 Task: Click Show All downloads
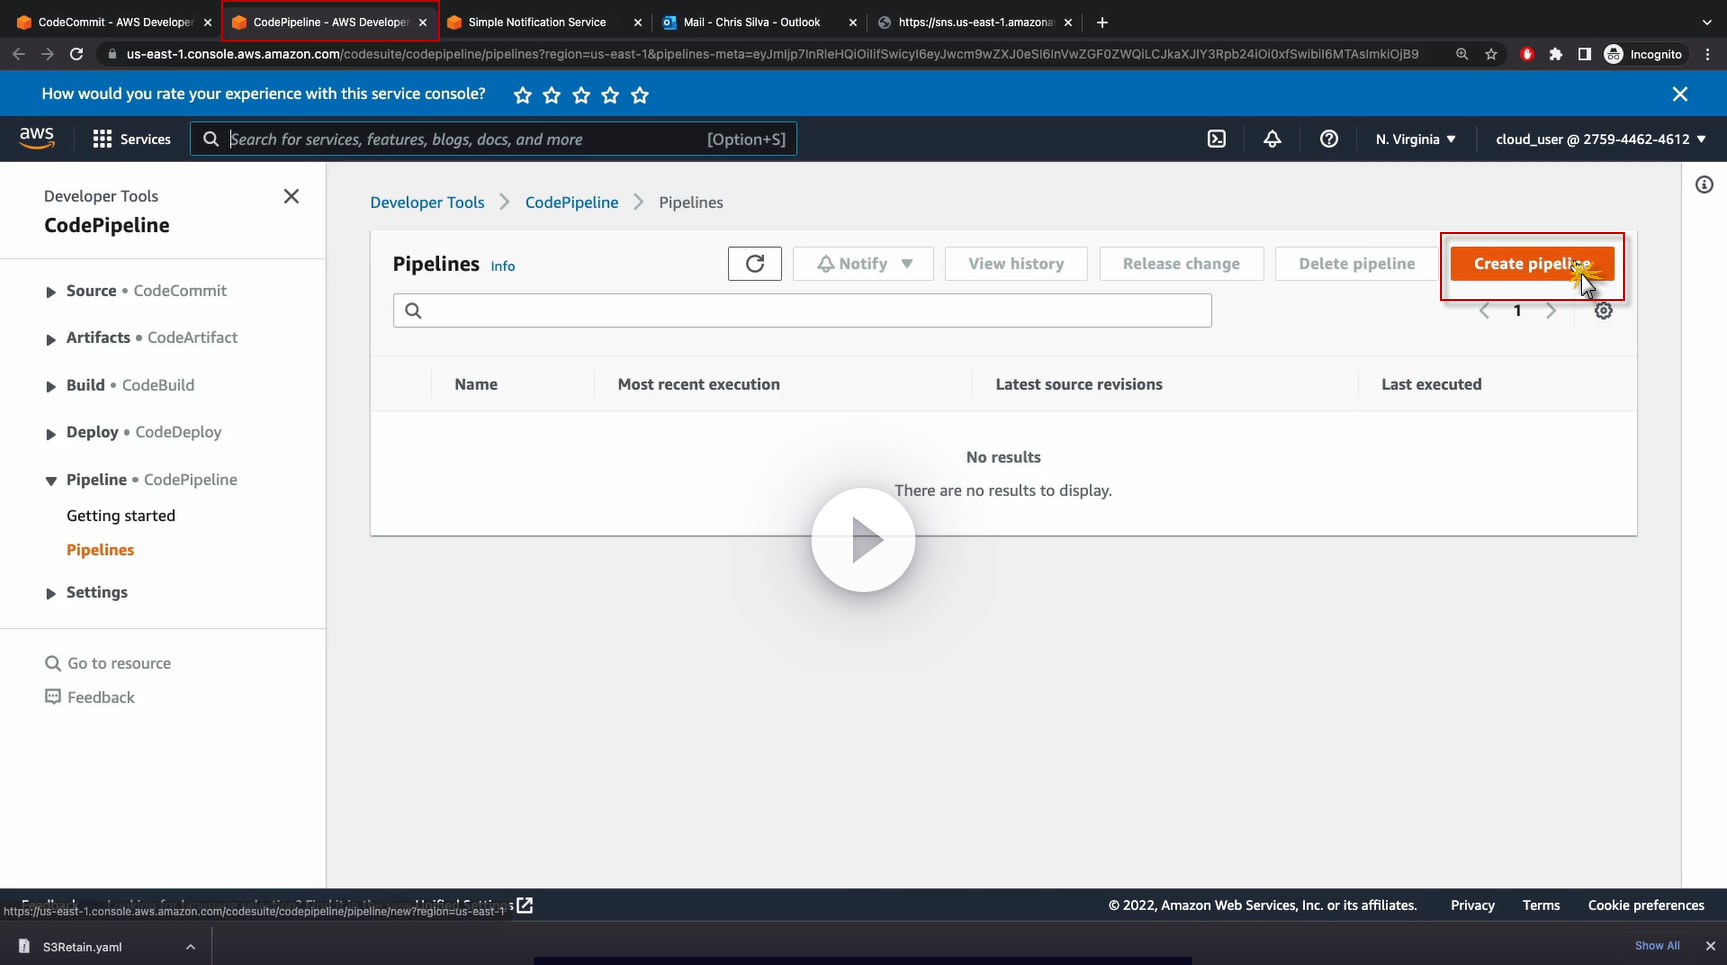[x=1657, y=946]
